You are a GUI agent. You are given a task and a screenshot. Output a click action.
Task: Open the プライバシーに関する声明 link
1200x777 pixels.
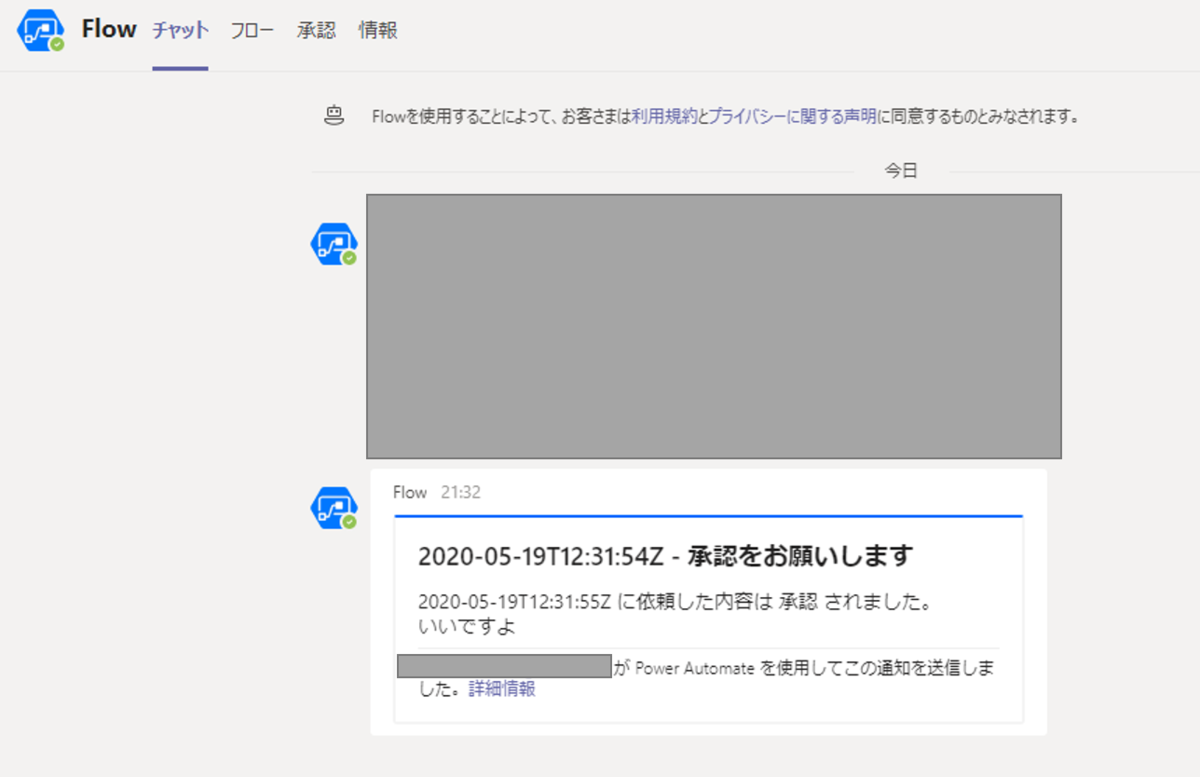793,117
